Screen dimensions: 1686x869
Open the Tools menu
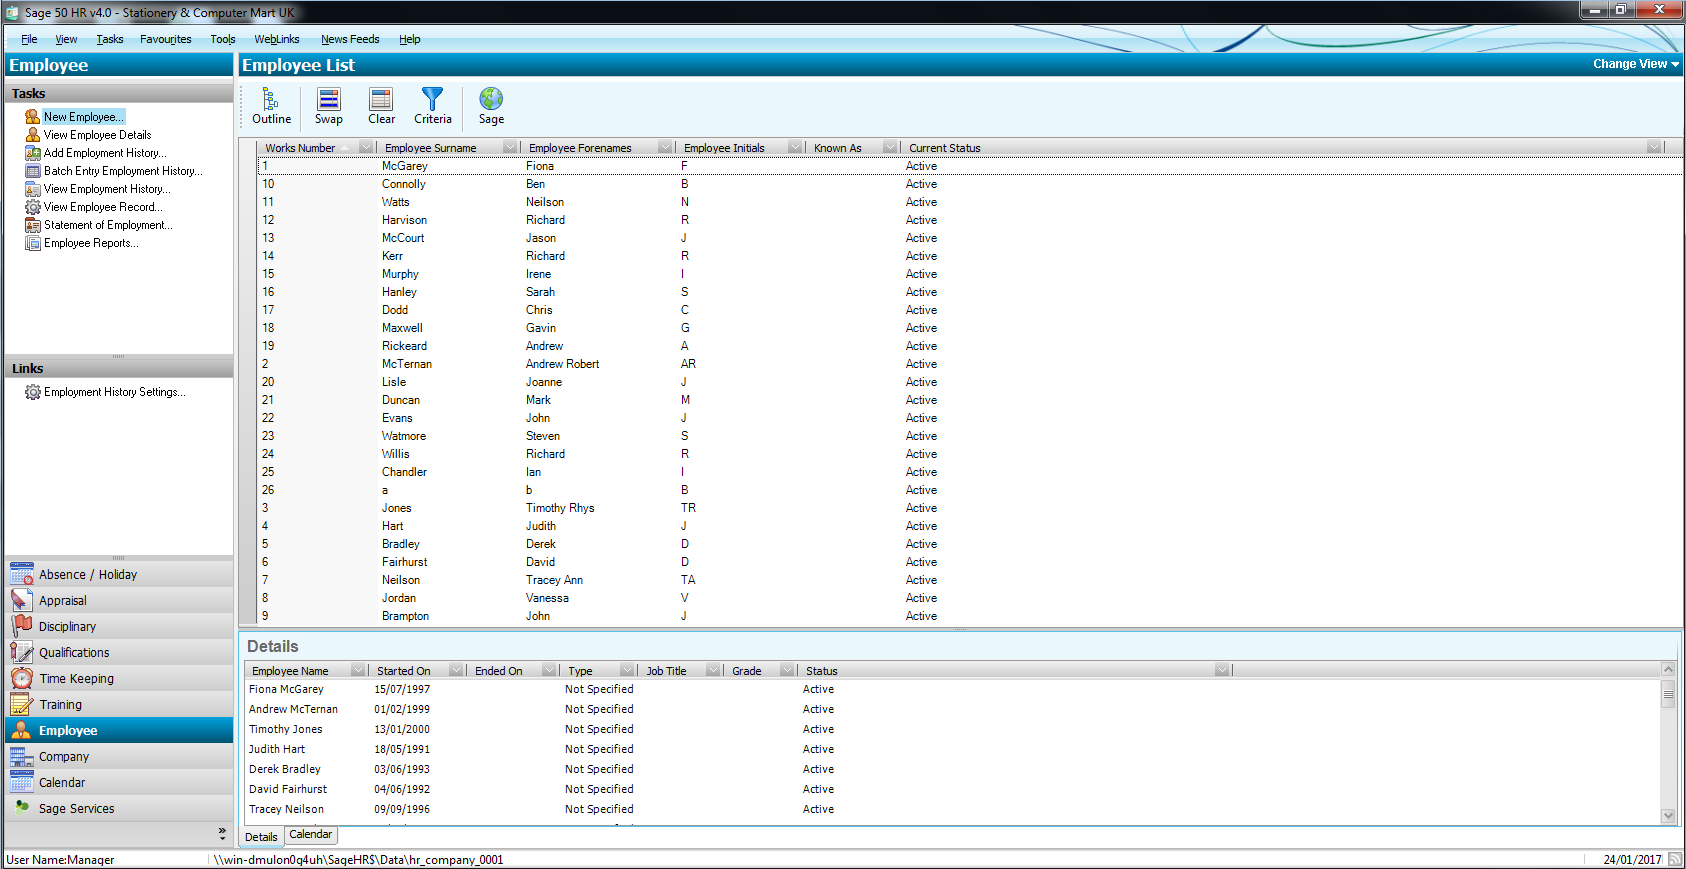(223, 39)
